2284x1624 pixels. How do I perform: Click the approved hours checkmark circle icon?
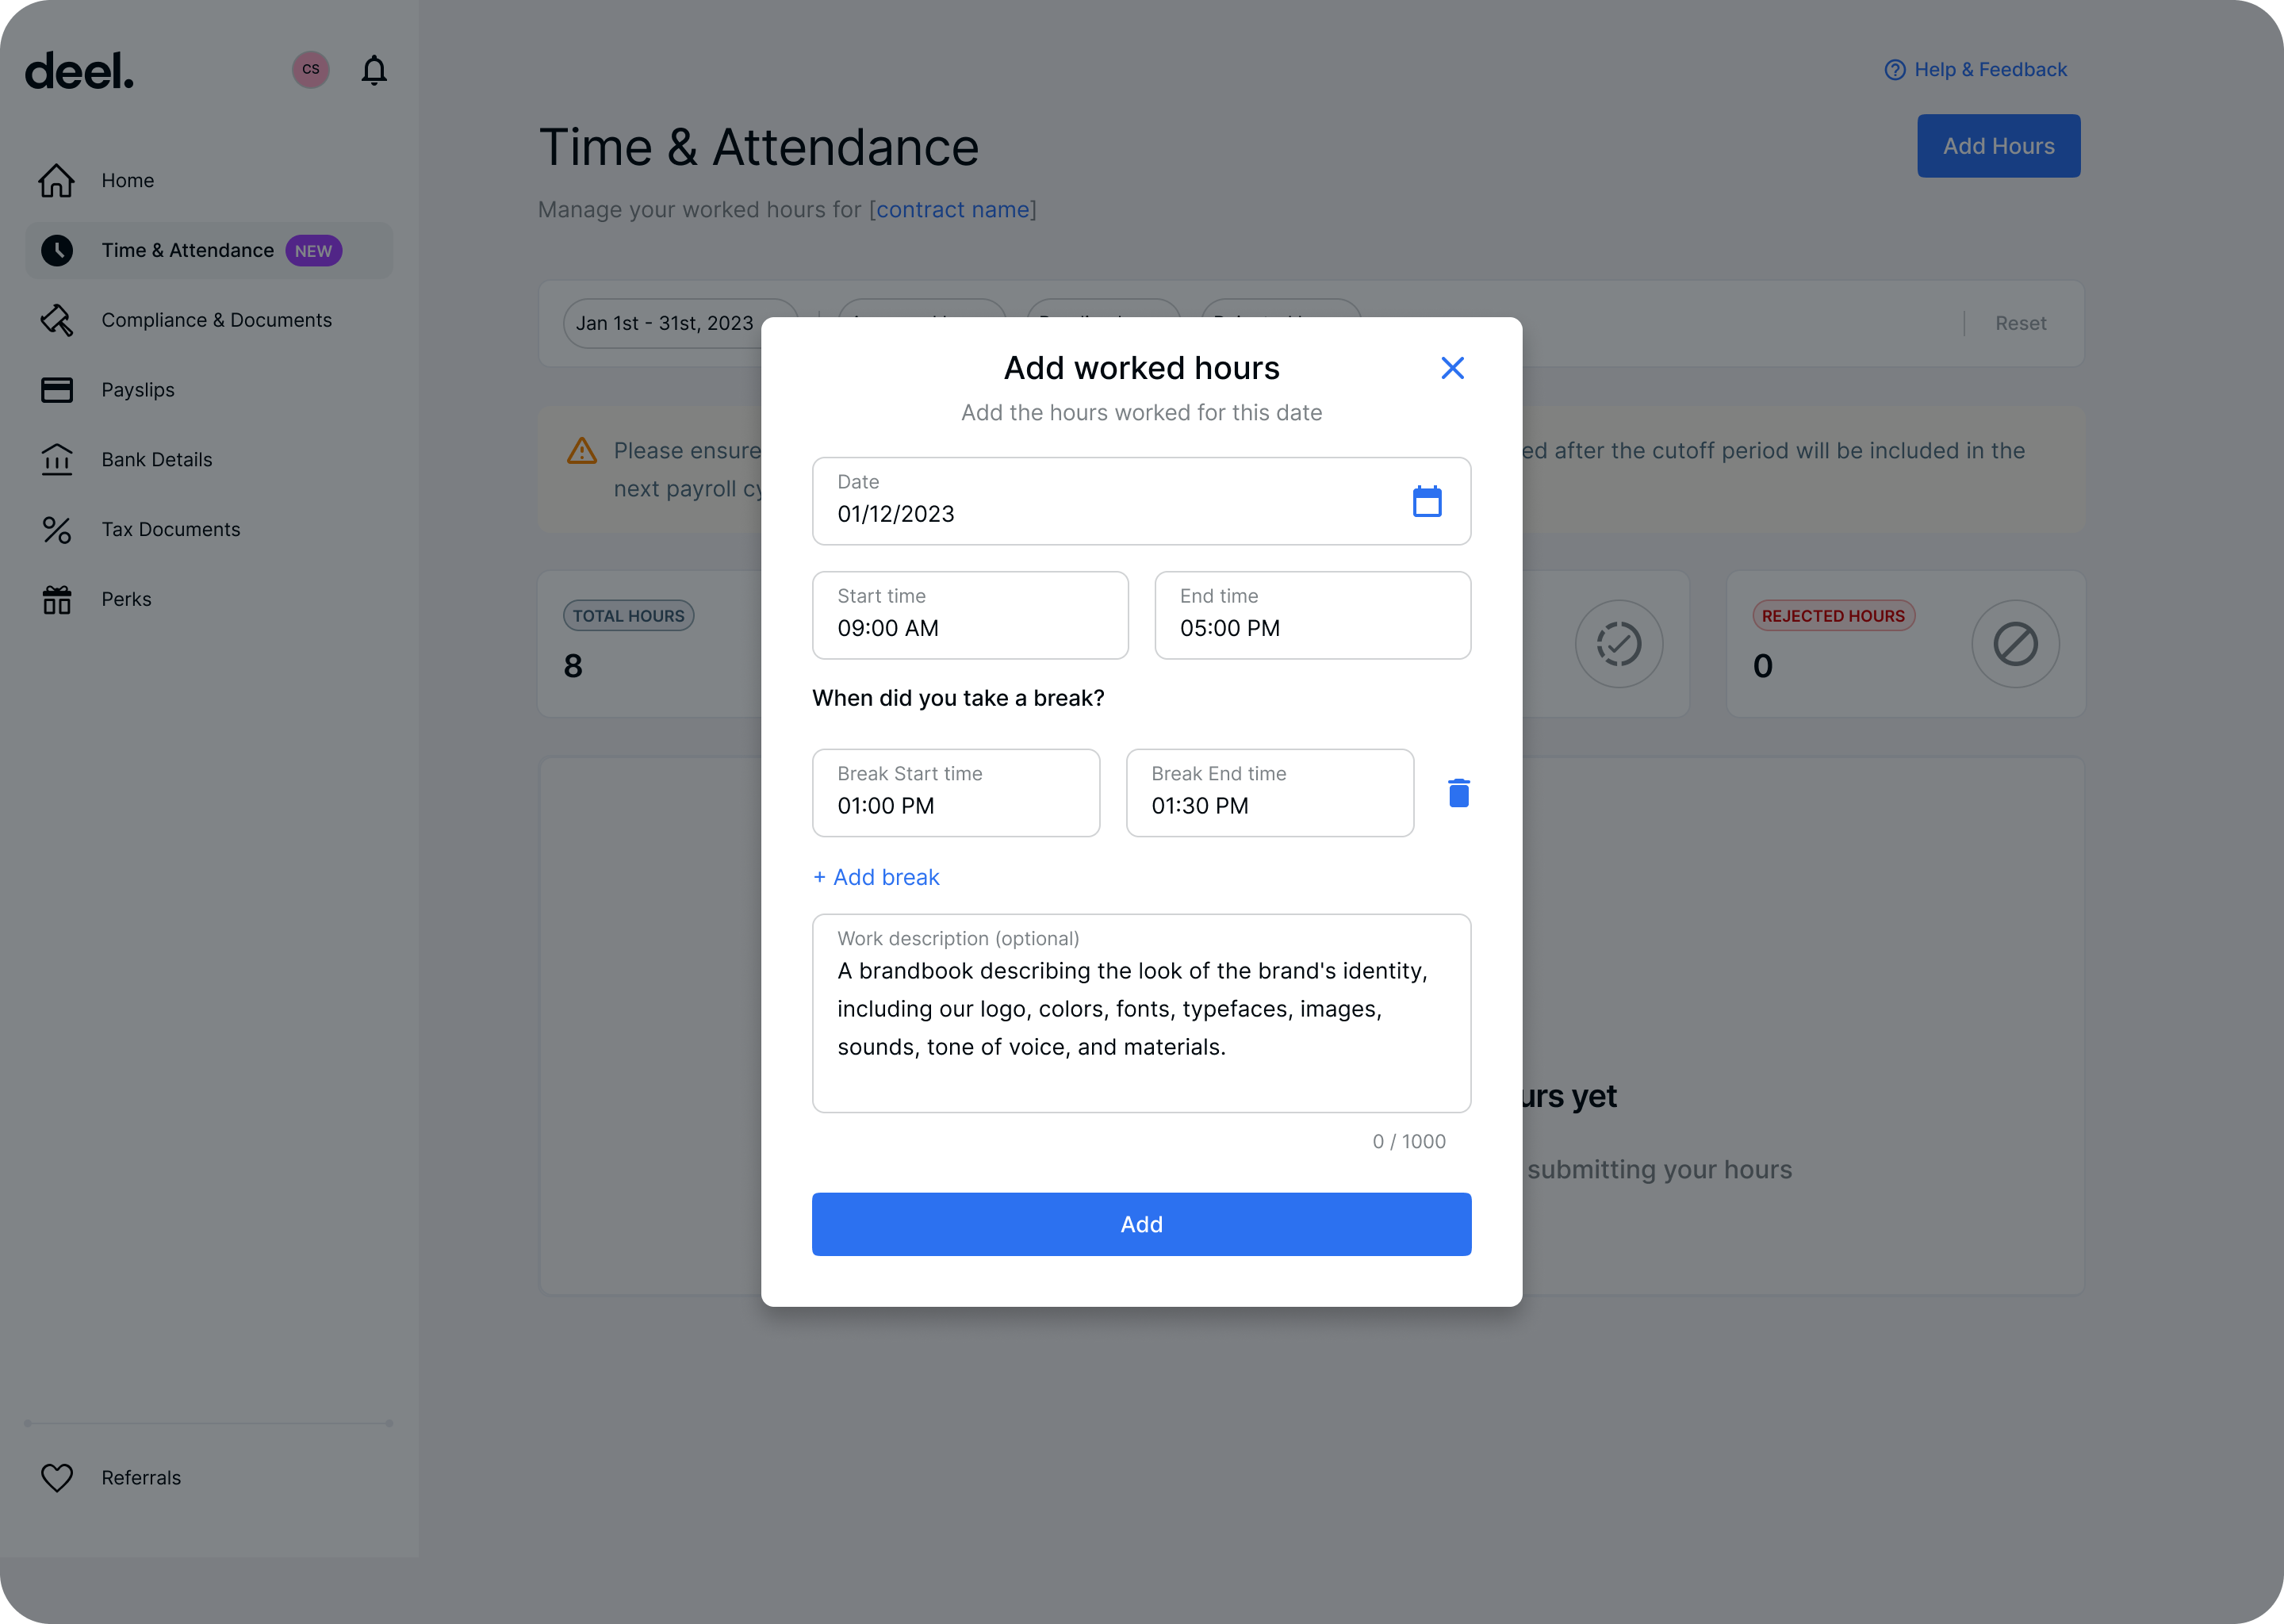pos(1618,644)
